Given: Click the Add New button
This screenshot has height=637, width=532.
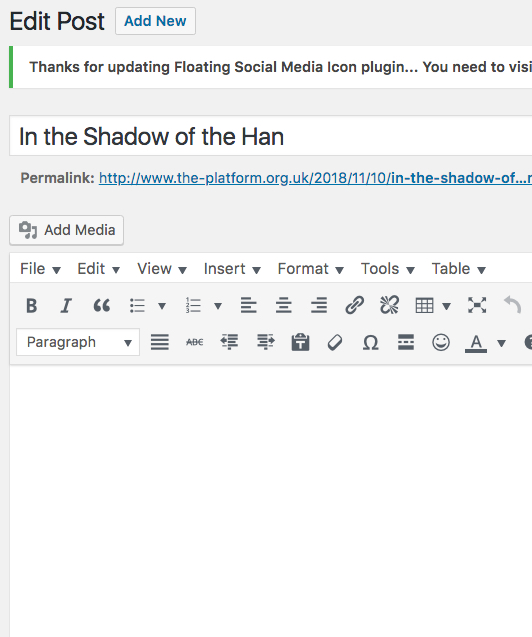Looking at the screenshot, I should 155,21.
